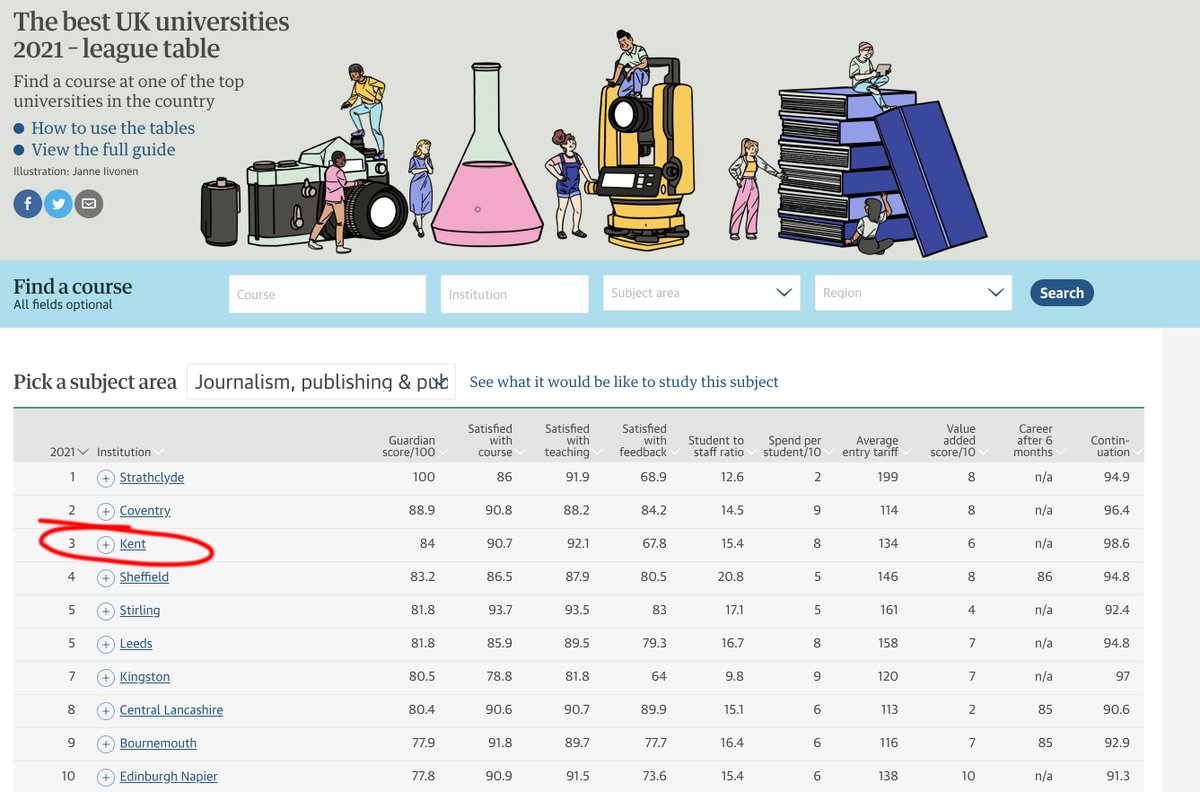Click Kent's continuation value 98.6

click(x=1116, y=544)
